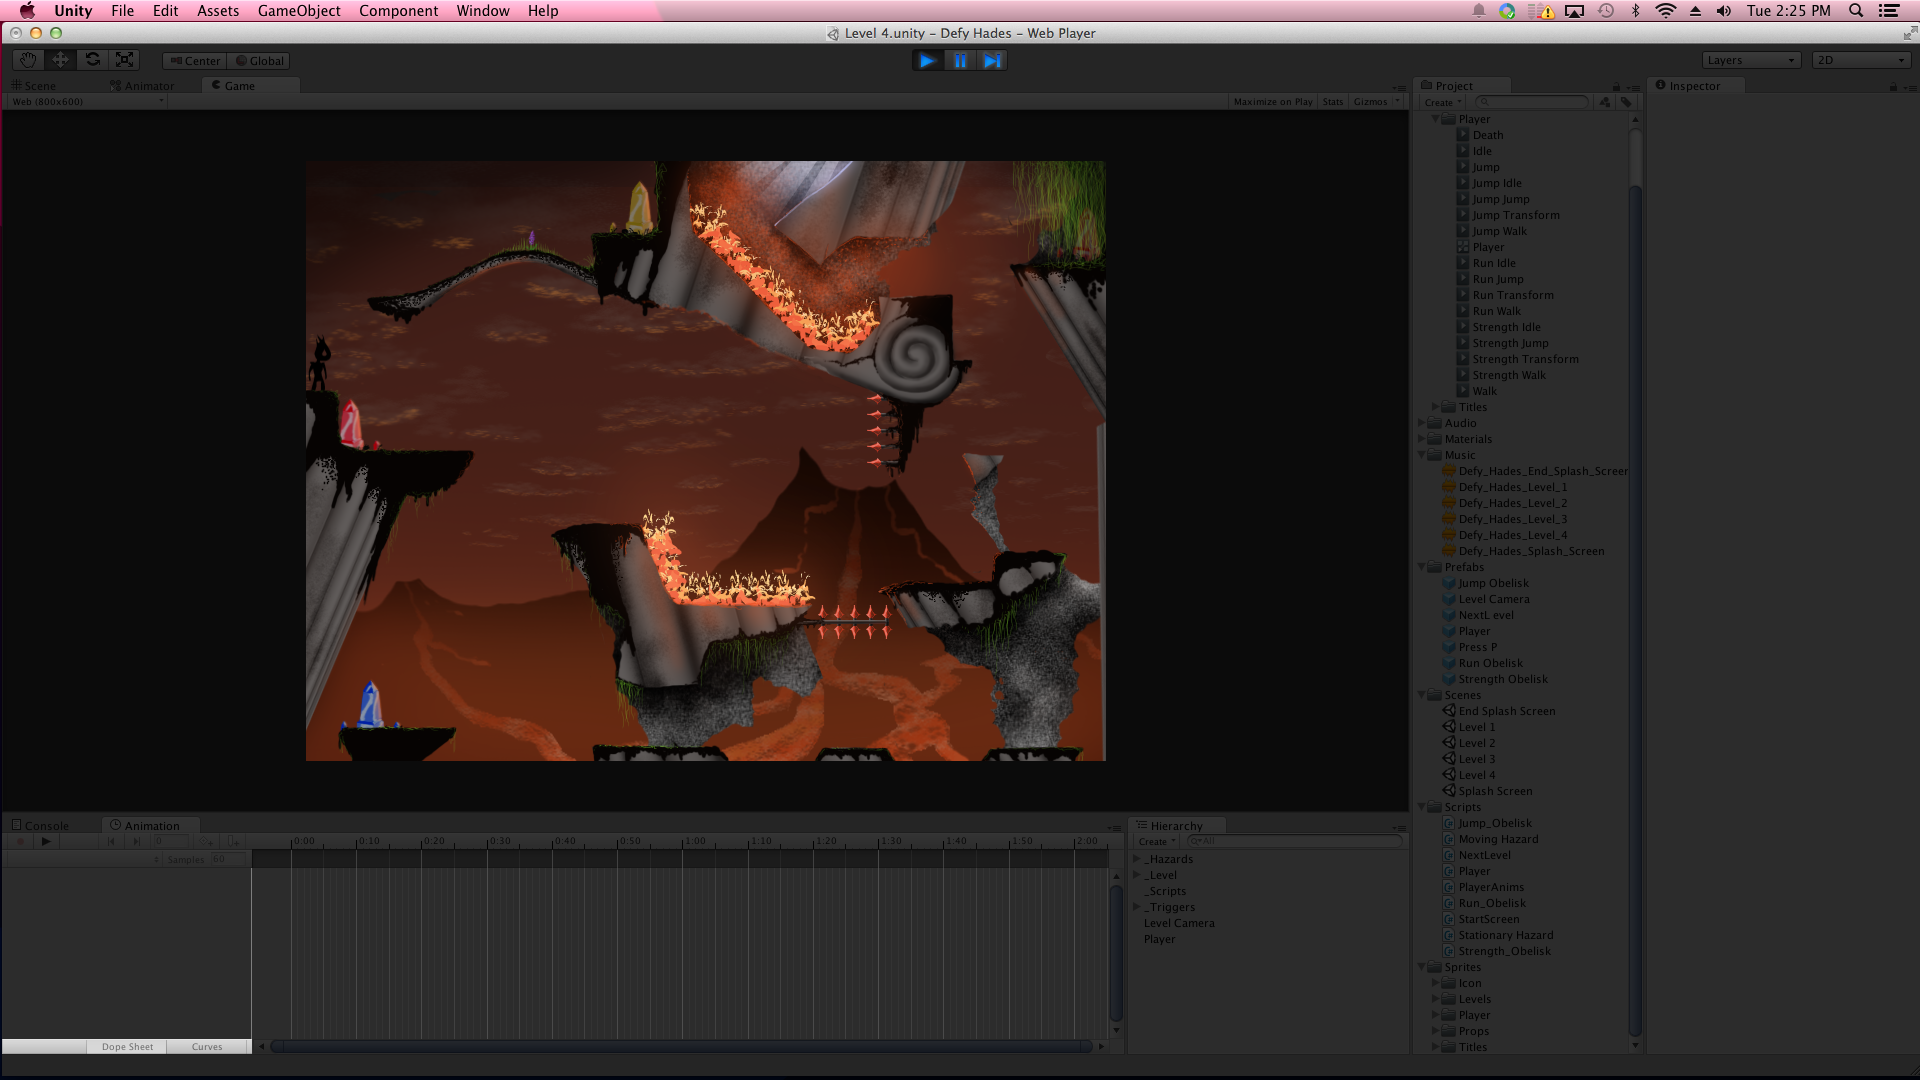Toggle pivot mode Center button

pos(195,61)
